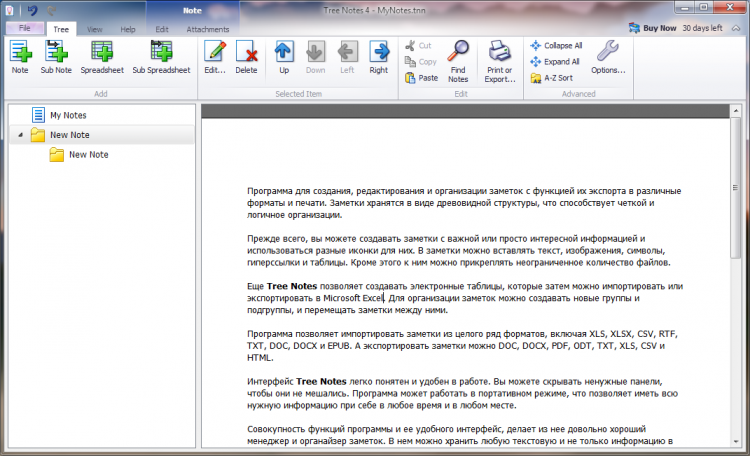
Task: Open Find Notes search
Action: pos(458,61)
